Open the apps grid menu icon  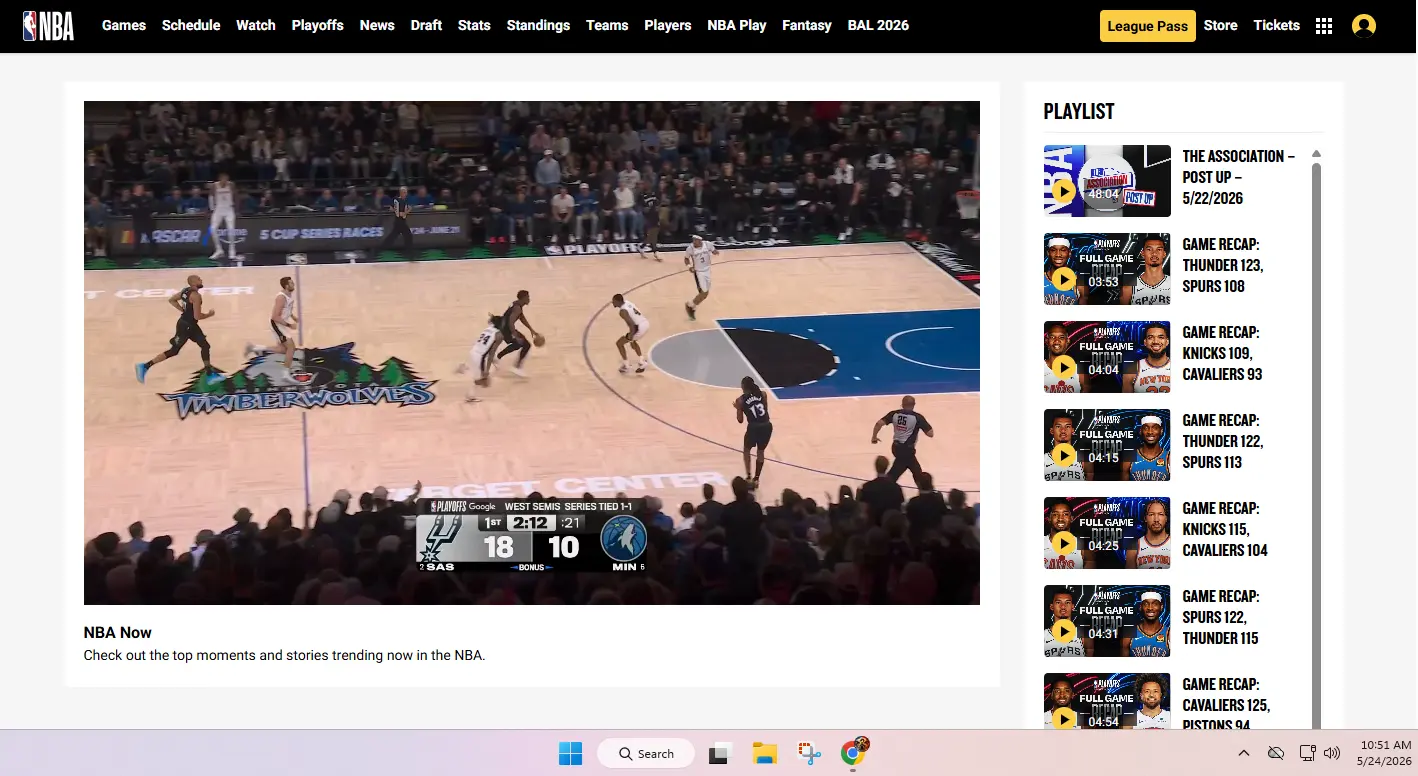1324,26
